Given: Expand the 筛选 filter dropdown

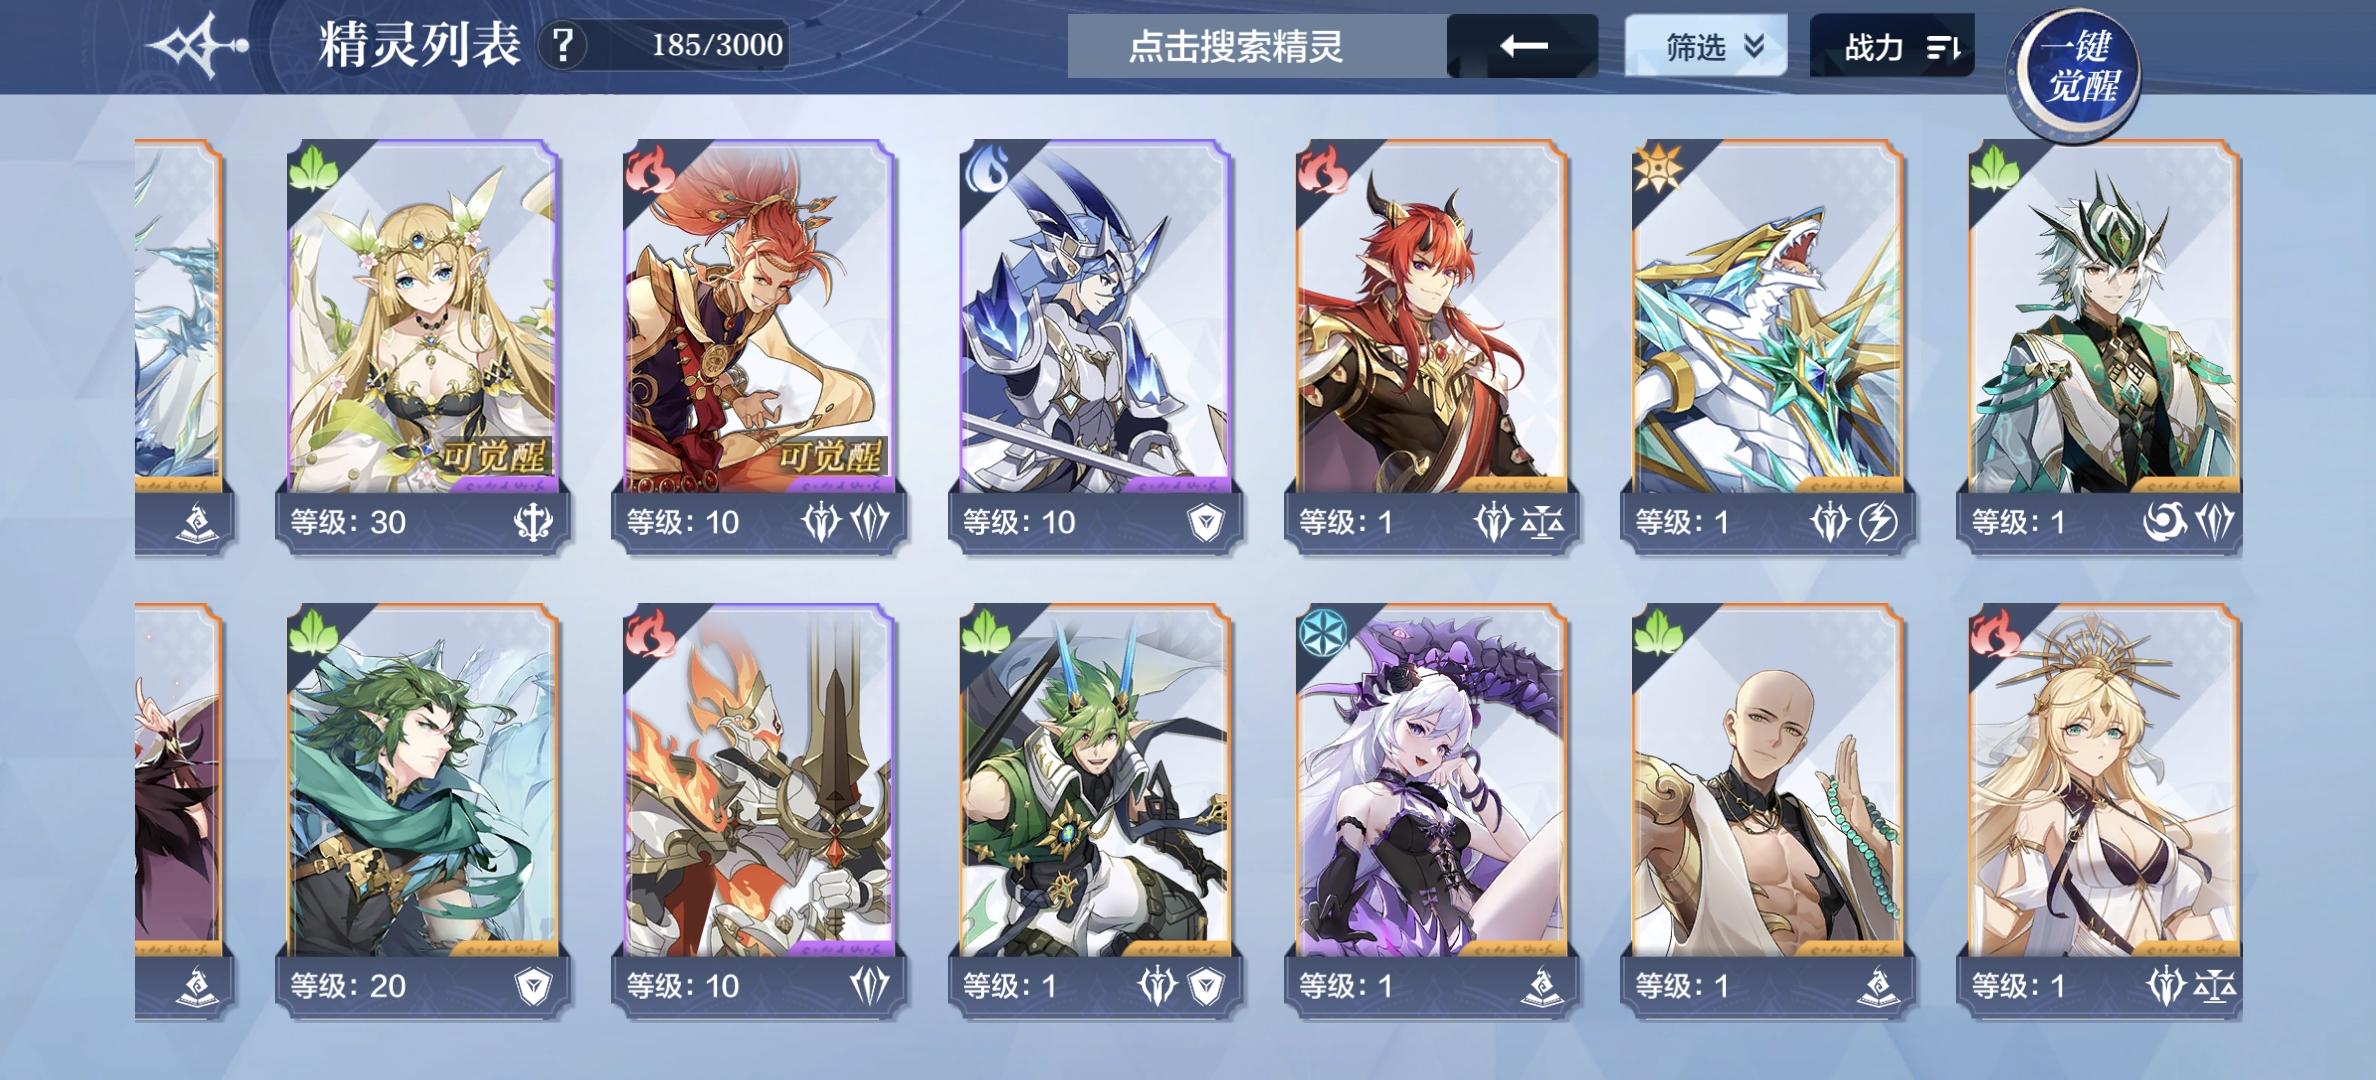Looking at the screenshot, I should pos(1706,46).
